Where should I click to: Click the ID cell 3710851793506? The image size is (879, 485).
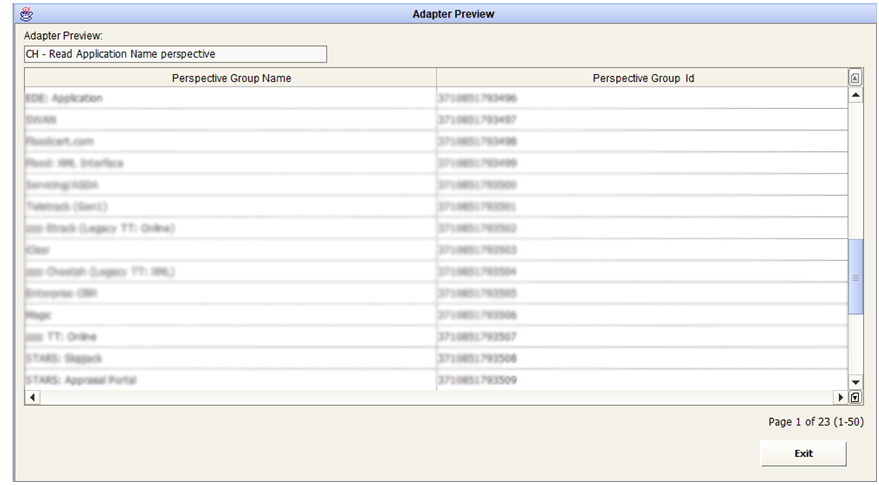point(642,315)
